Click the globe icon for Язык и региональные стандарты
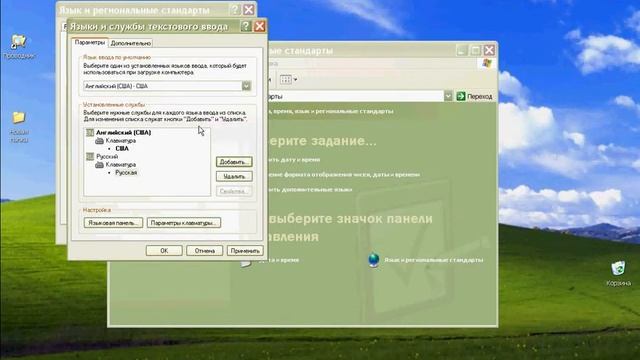This screenshot has width=640, height=360. [373, 260]
